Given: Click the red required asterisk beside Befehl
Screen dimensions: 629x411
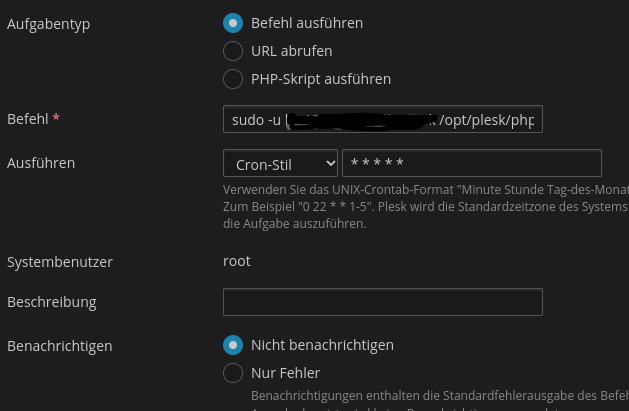Looking at the screenshot, I should (x=56, y=119).
